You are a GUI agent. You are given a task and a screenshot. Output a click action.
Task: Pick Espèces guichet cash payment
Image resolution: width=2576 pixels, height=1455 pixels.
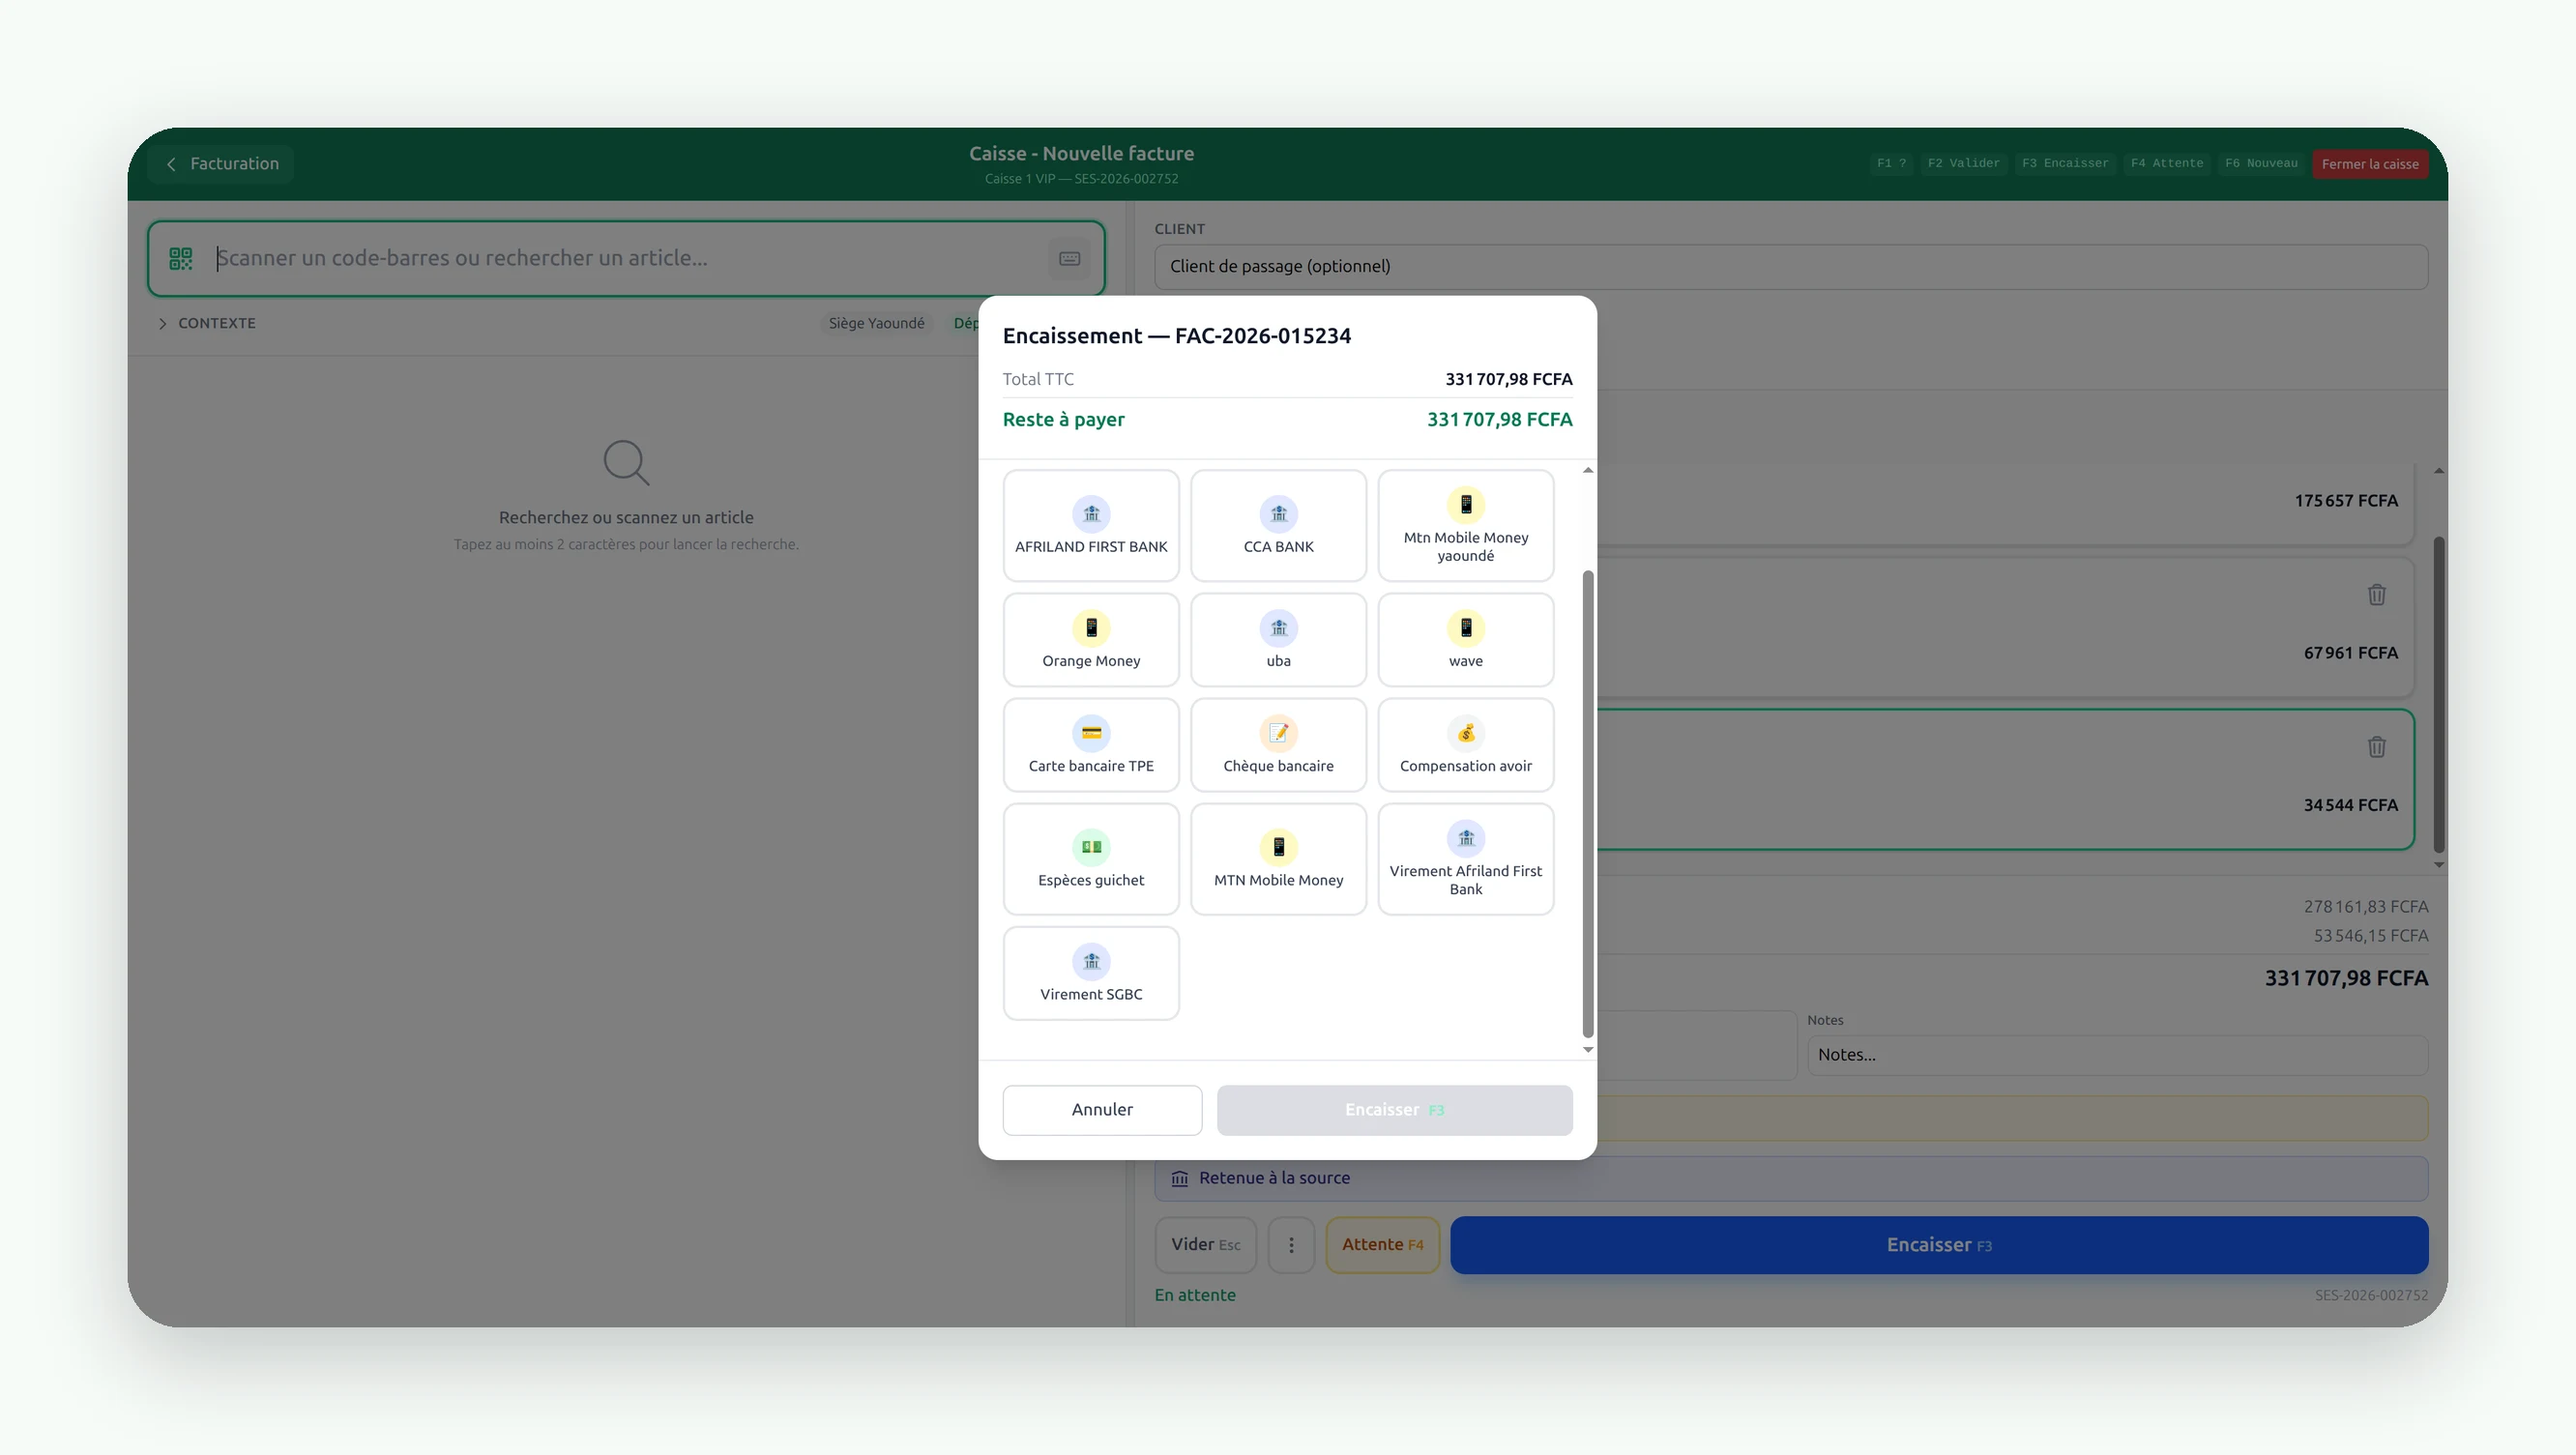pyautogui.click(x=1091, y=859)
